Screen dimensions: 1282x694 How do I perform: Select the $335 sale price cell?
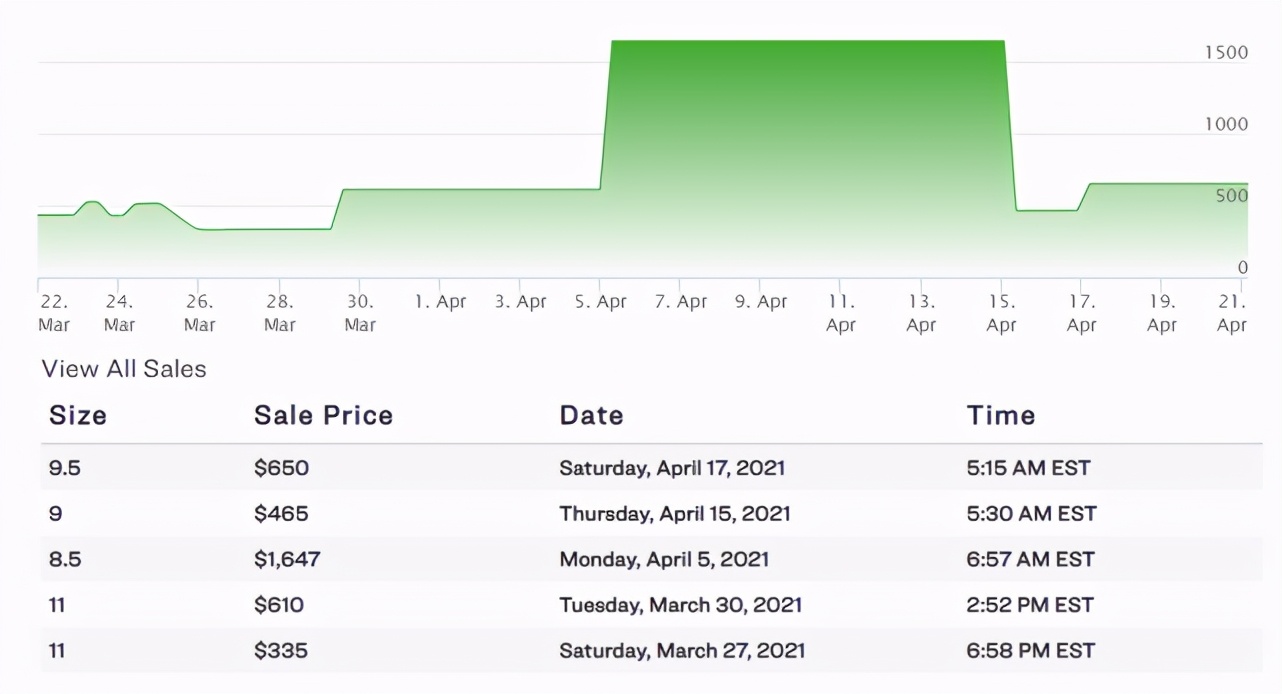(x=281, y=651)
